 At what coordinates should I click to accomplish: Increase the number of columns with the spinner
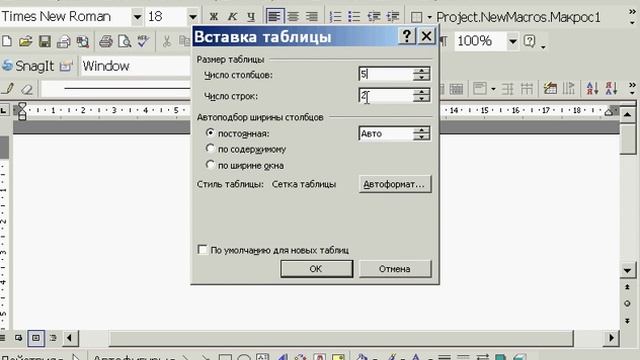point(421,71)
